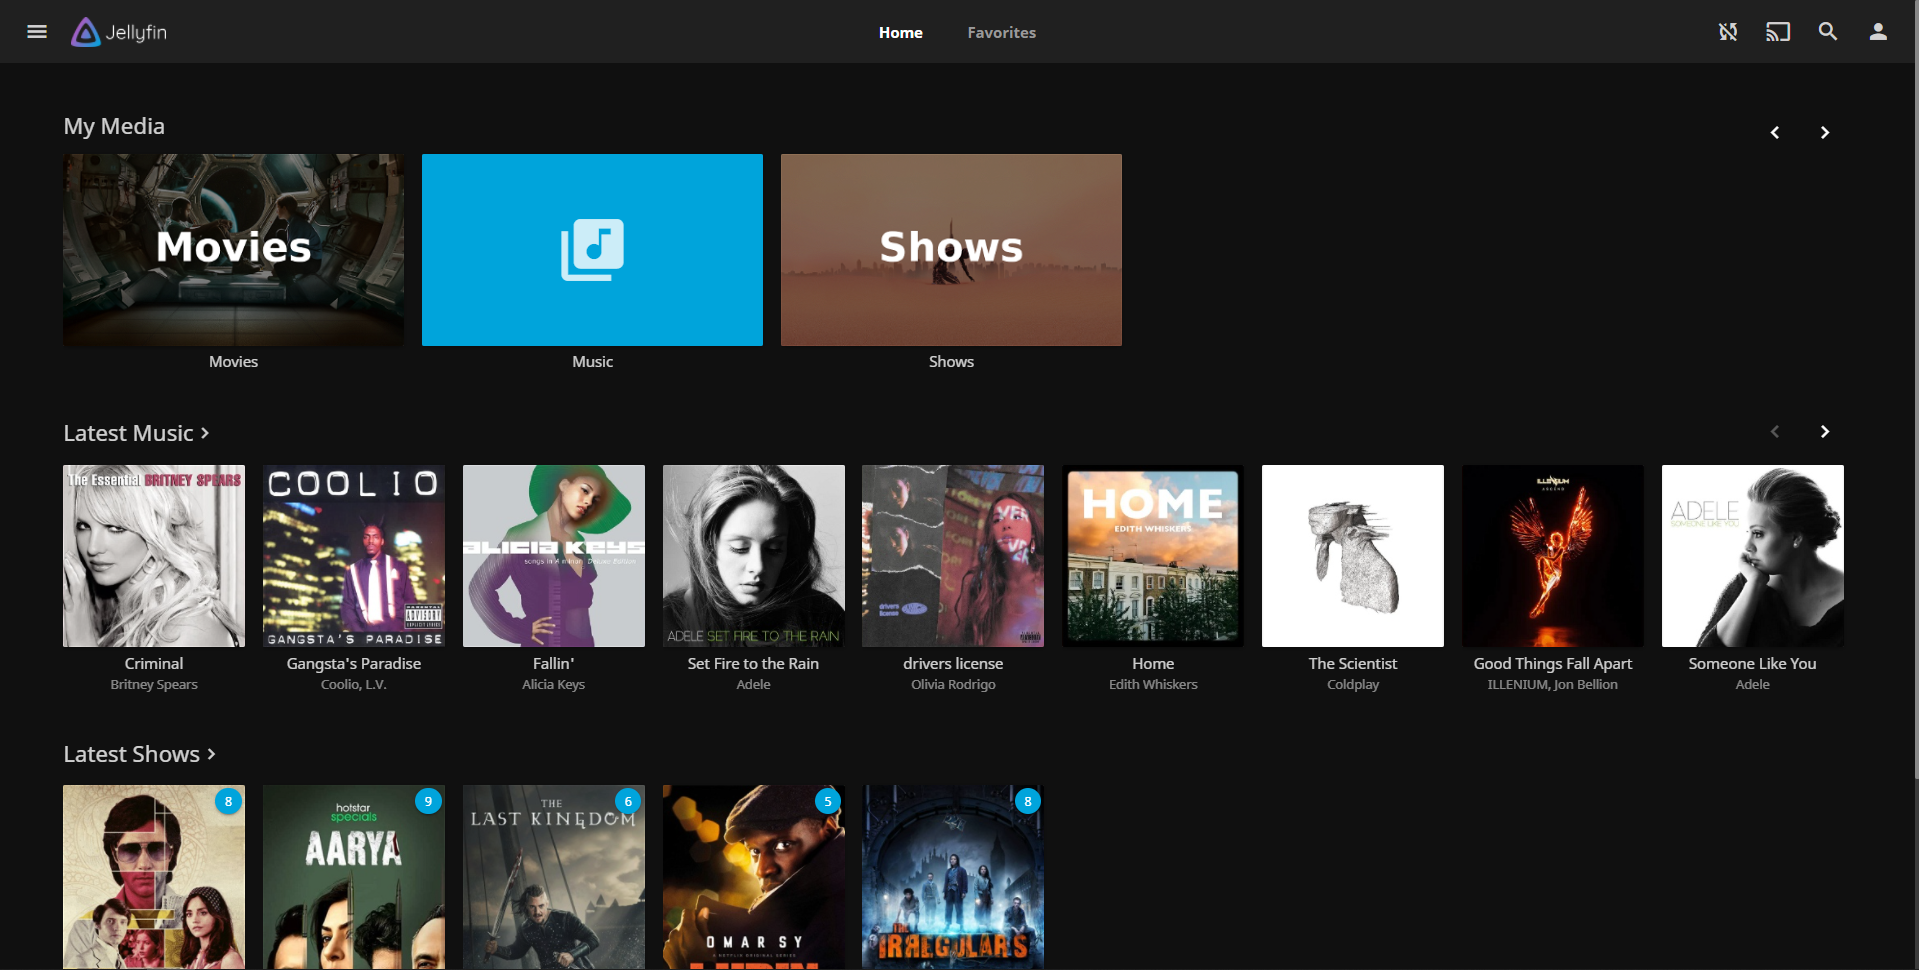Click the Jellyfin logo
1919x970 pixels.
(x=120, y=32)
